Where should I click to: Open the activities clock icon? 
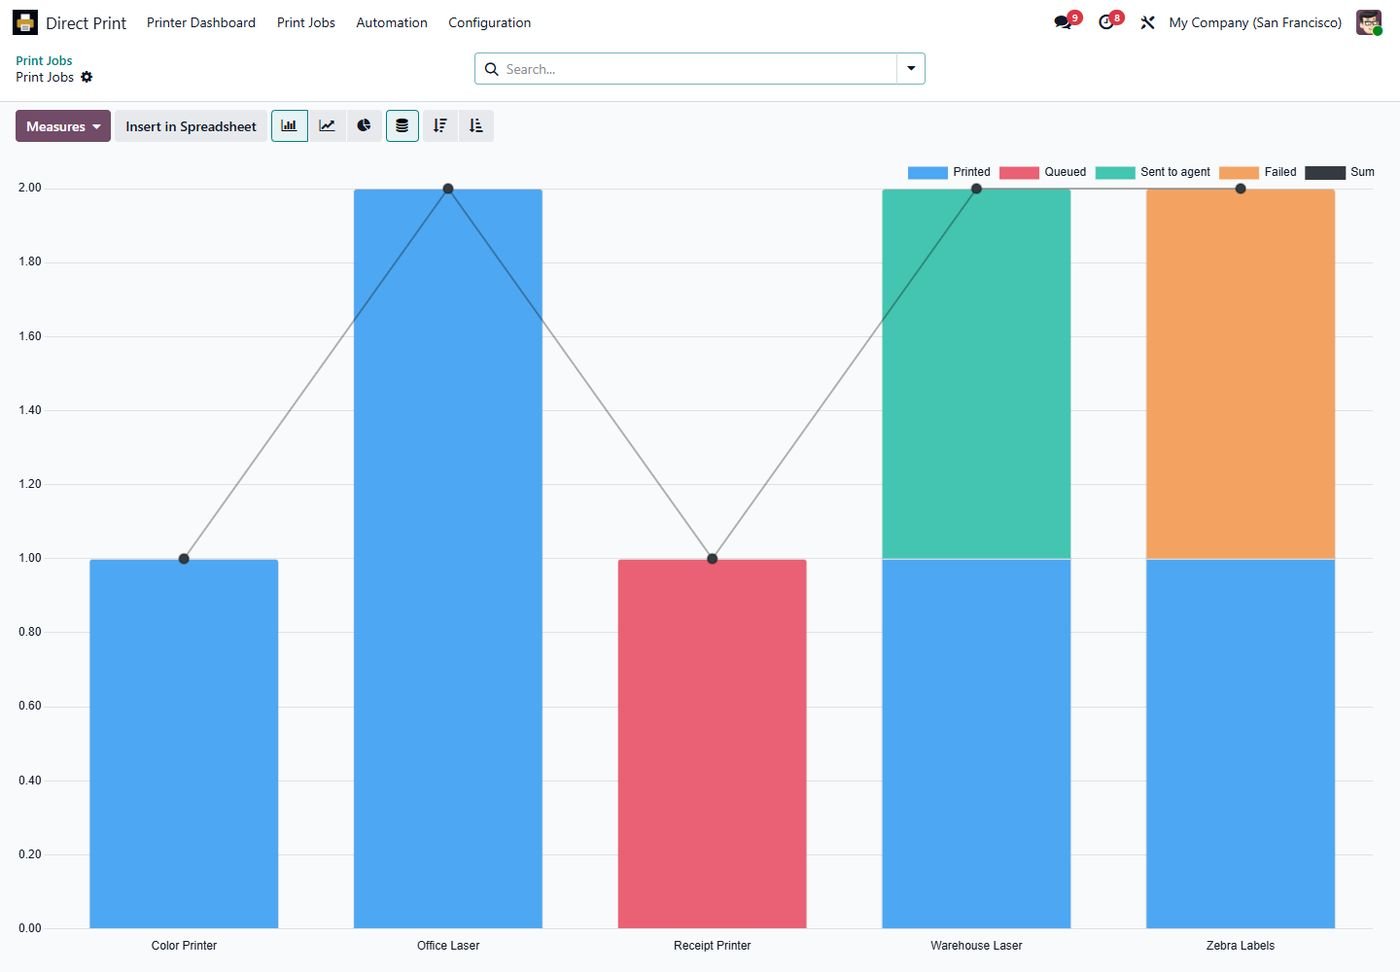pos(1106,22)
